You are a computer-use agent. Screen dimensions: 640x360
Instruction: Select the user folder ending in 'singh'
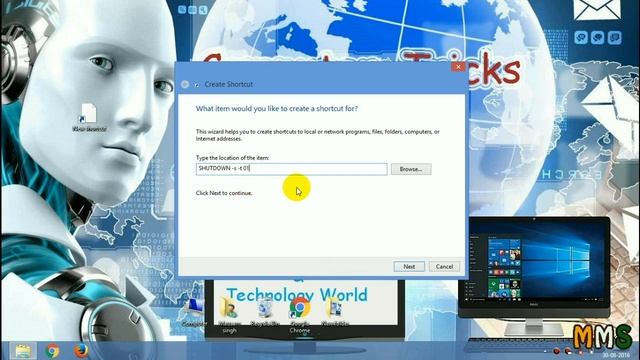pyautogui.click(x=229, y=314)
